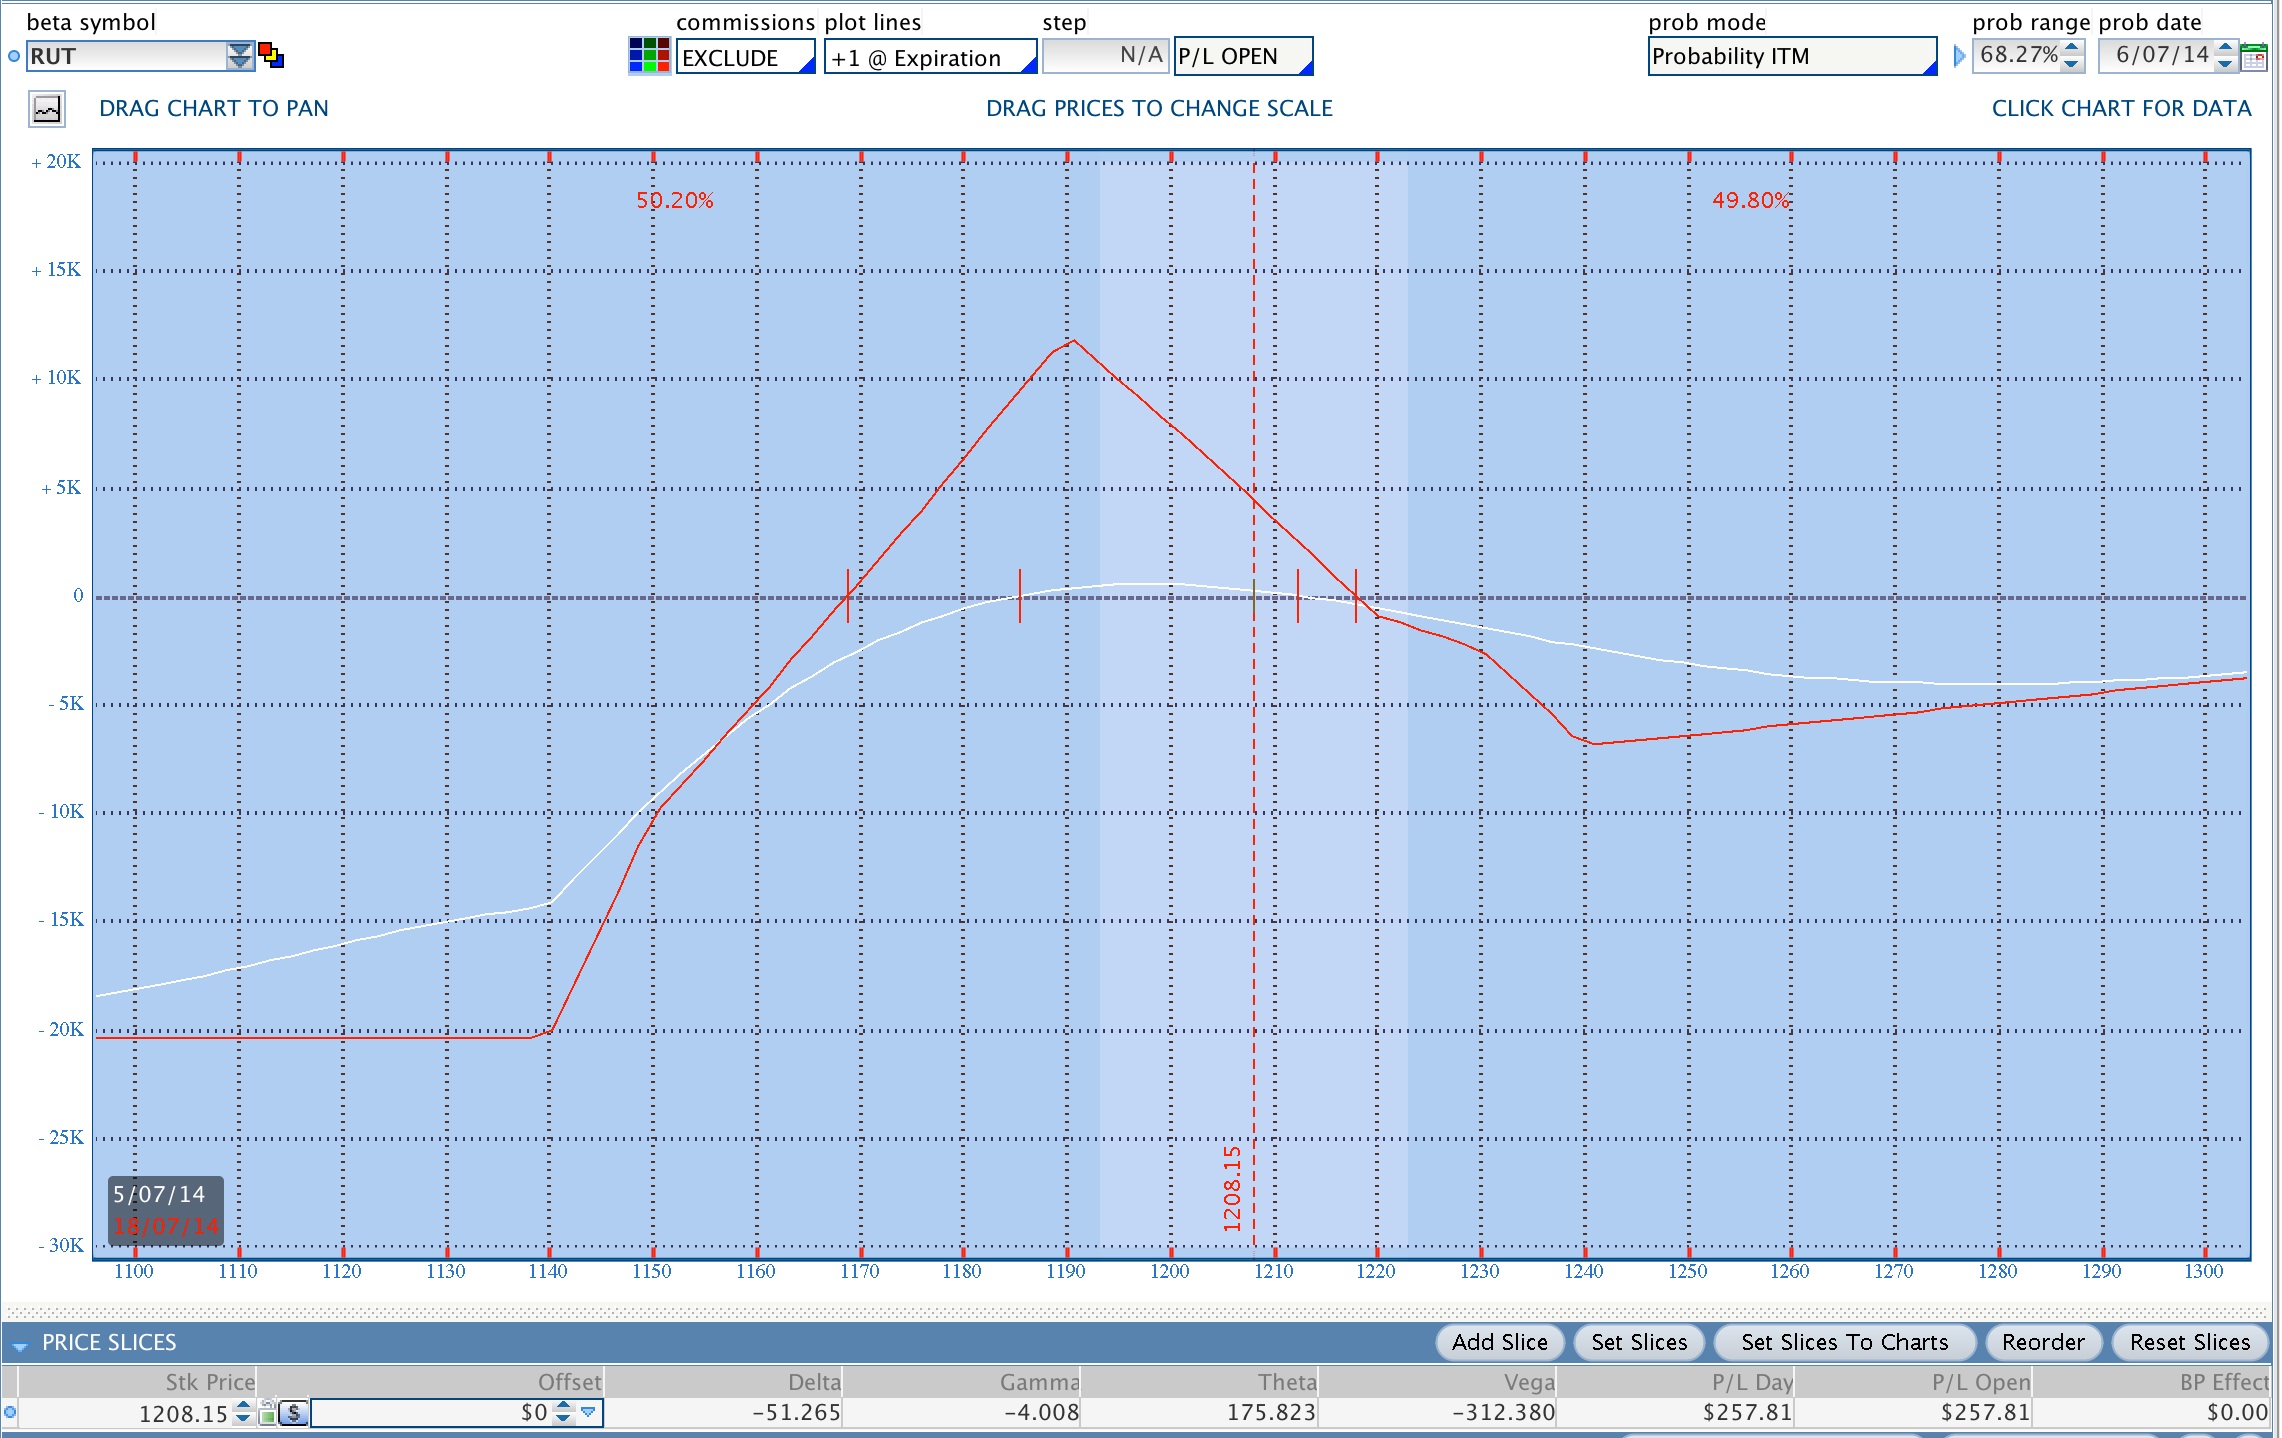
Task: Click the blue arrow beside prob range
Action: tap(1959, 56)
